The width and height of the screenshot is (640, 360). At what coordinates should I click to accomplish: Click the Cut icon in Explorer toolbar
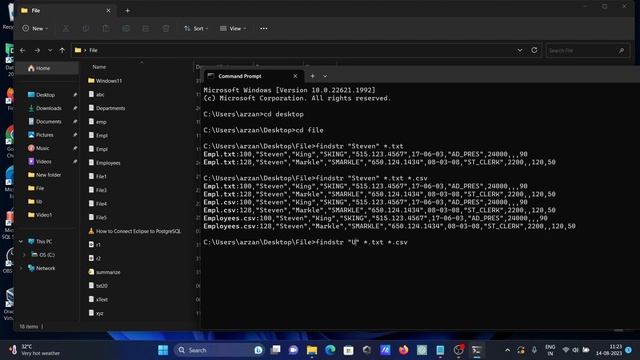coord(66,29)
